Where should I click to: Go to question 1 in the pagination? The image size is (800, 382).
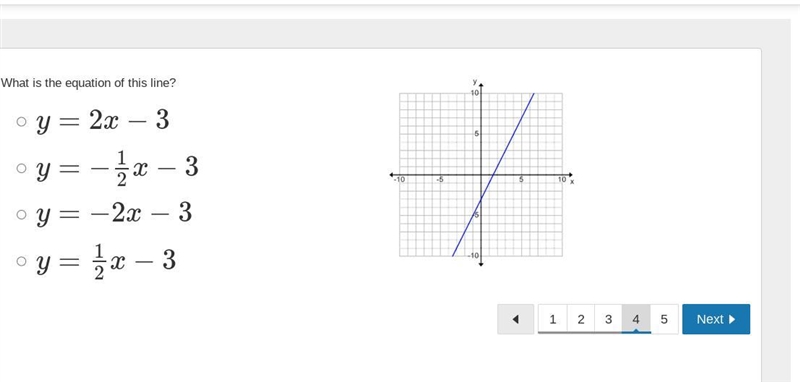[553, 319]
